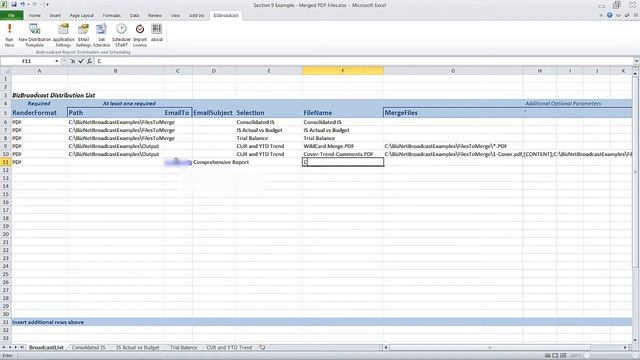The height and width of the screenshot is (360, 640).
Task: Click the horizontal scrollbar left arrow
Action: tap(386, 347)
